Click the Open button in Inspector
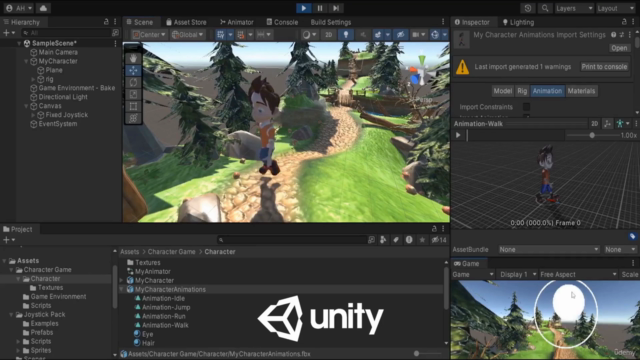The height and width of the screenshot is (360, 640). tap(619, 48)
